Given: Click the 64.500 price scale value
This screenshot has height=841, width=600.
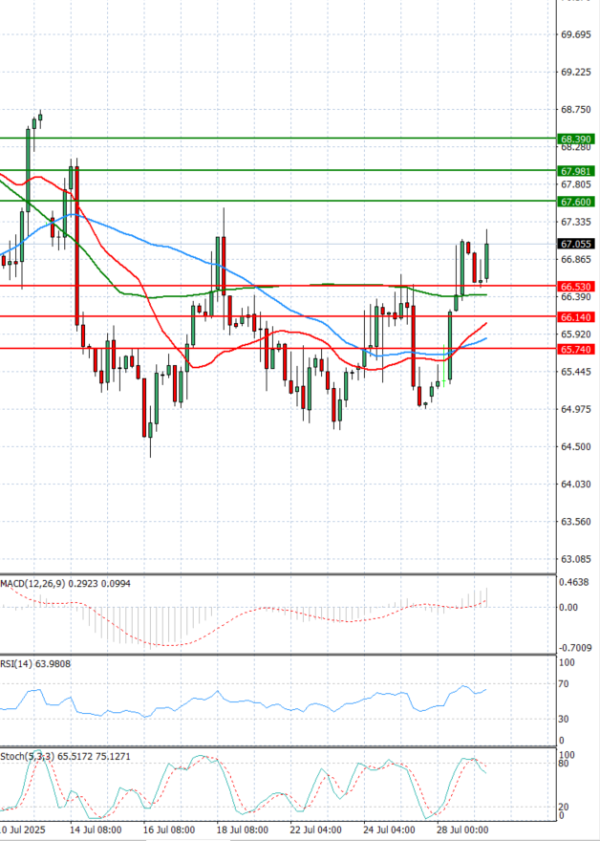Looking at the screenshot, I should click(x=575, y=447).
